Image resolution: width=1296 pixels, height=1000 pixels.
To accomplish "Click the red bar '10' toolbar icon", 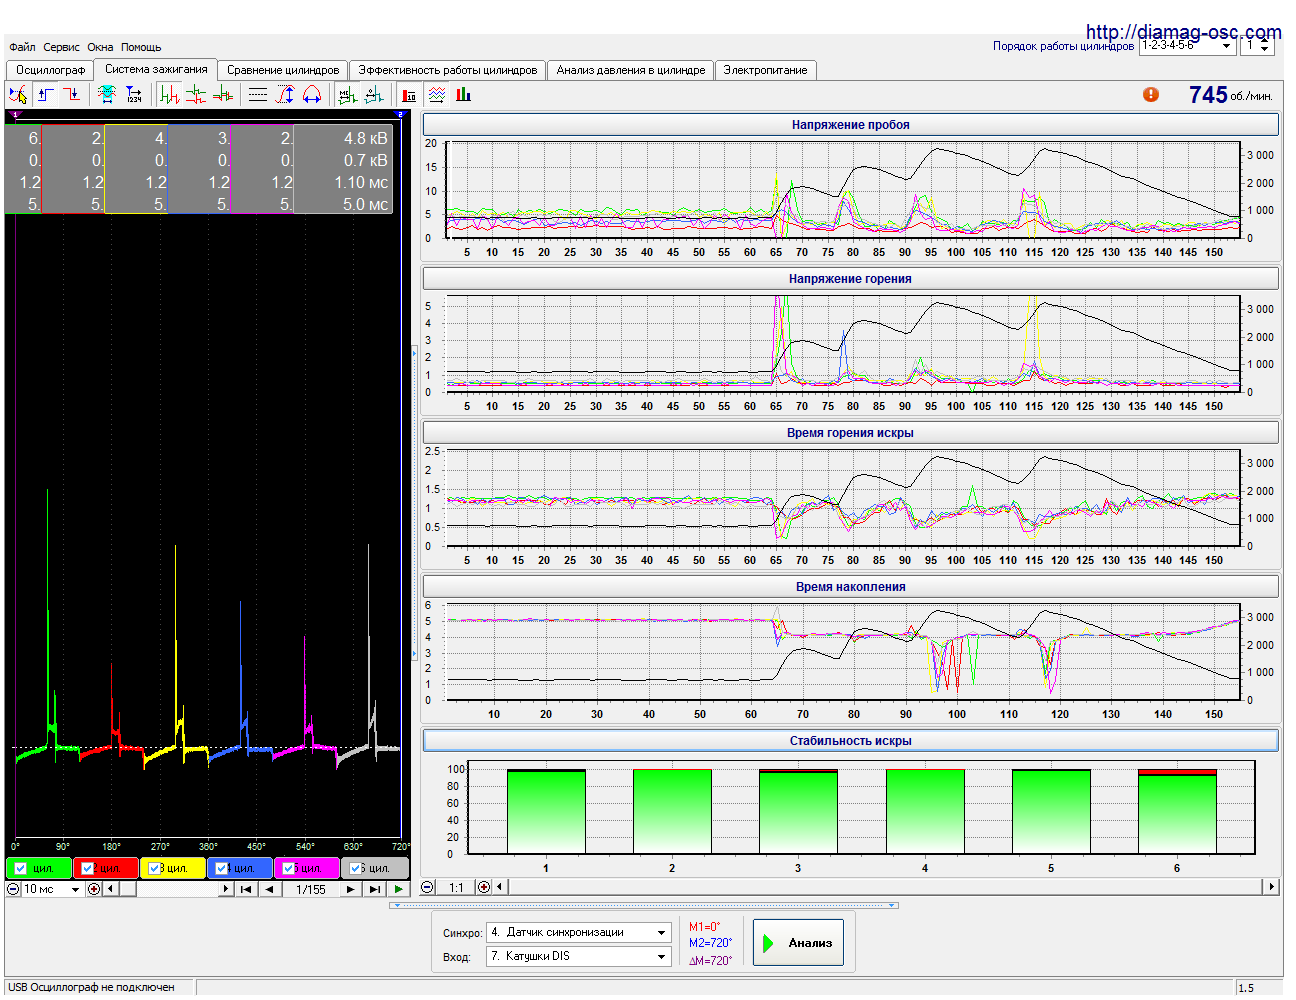I will click(x=409, y=95).
